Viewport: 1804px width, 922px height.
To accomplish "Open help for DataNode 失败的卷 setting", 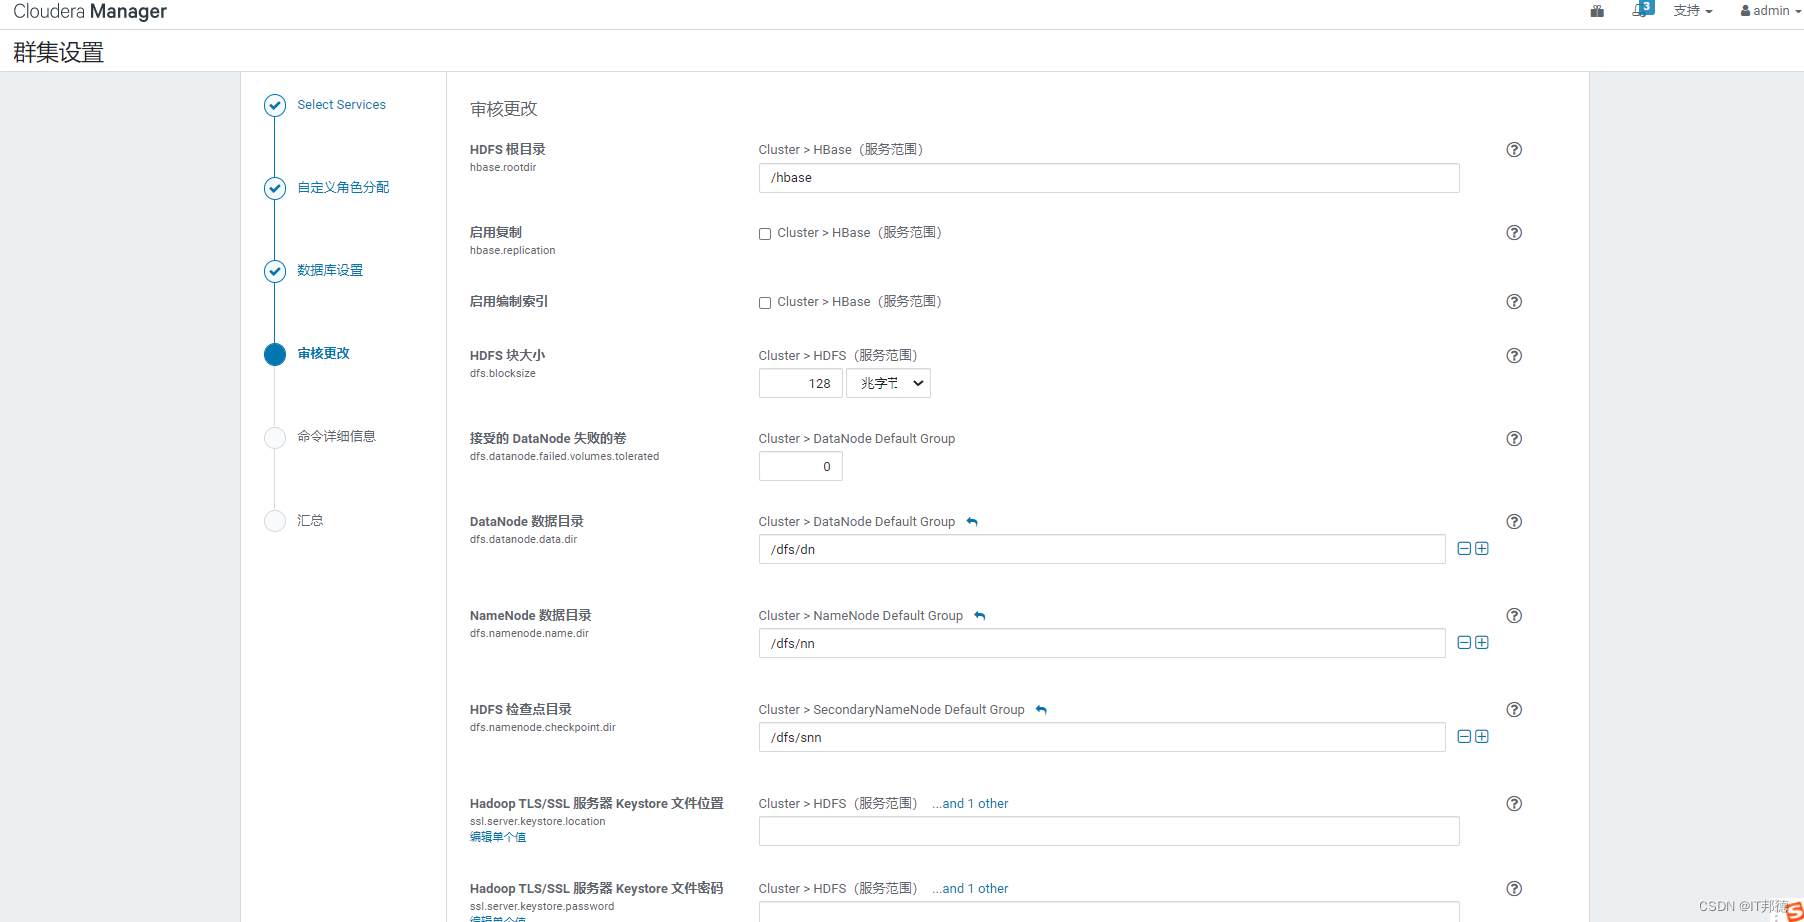I will point(1514,439).
